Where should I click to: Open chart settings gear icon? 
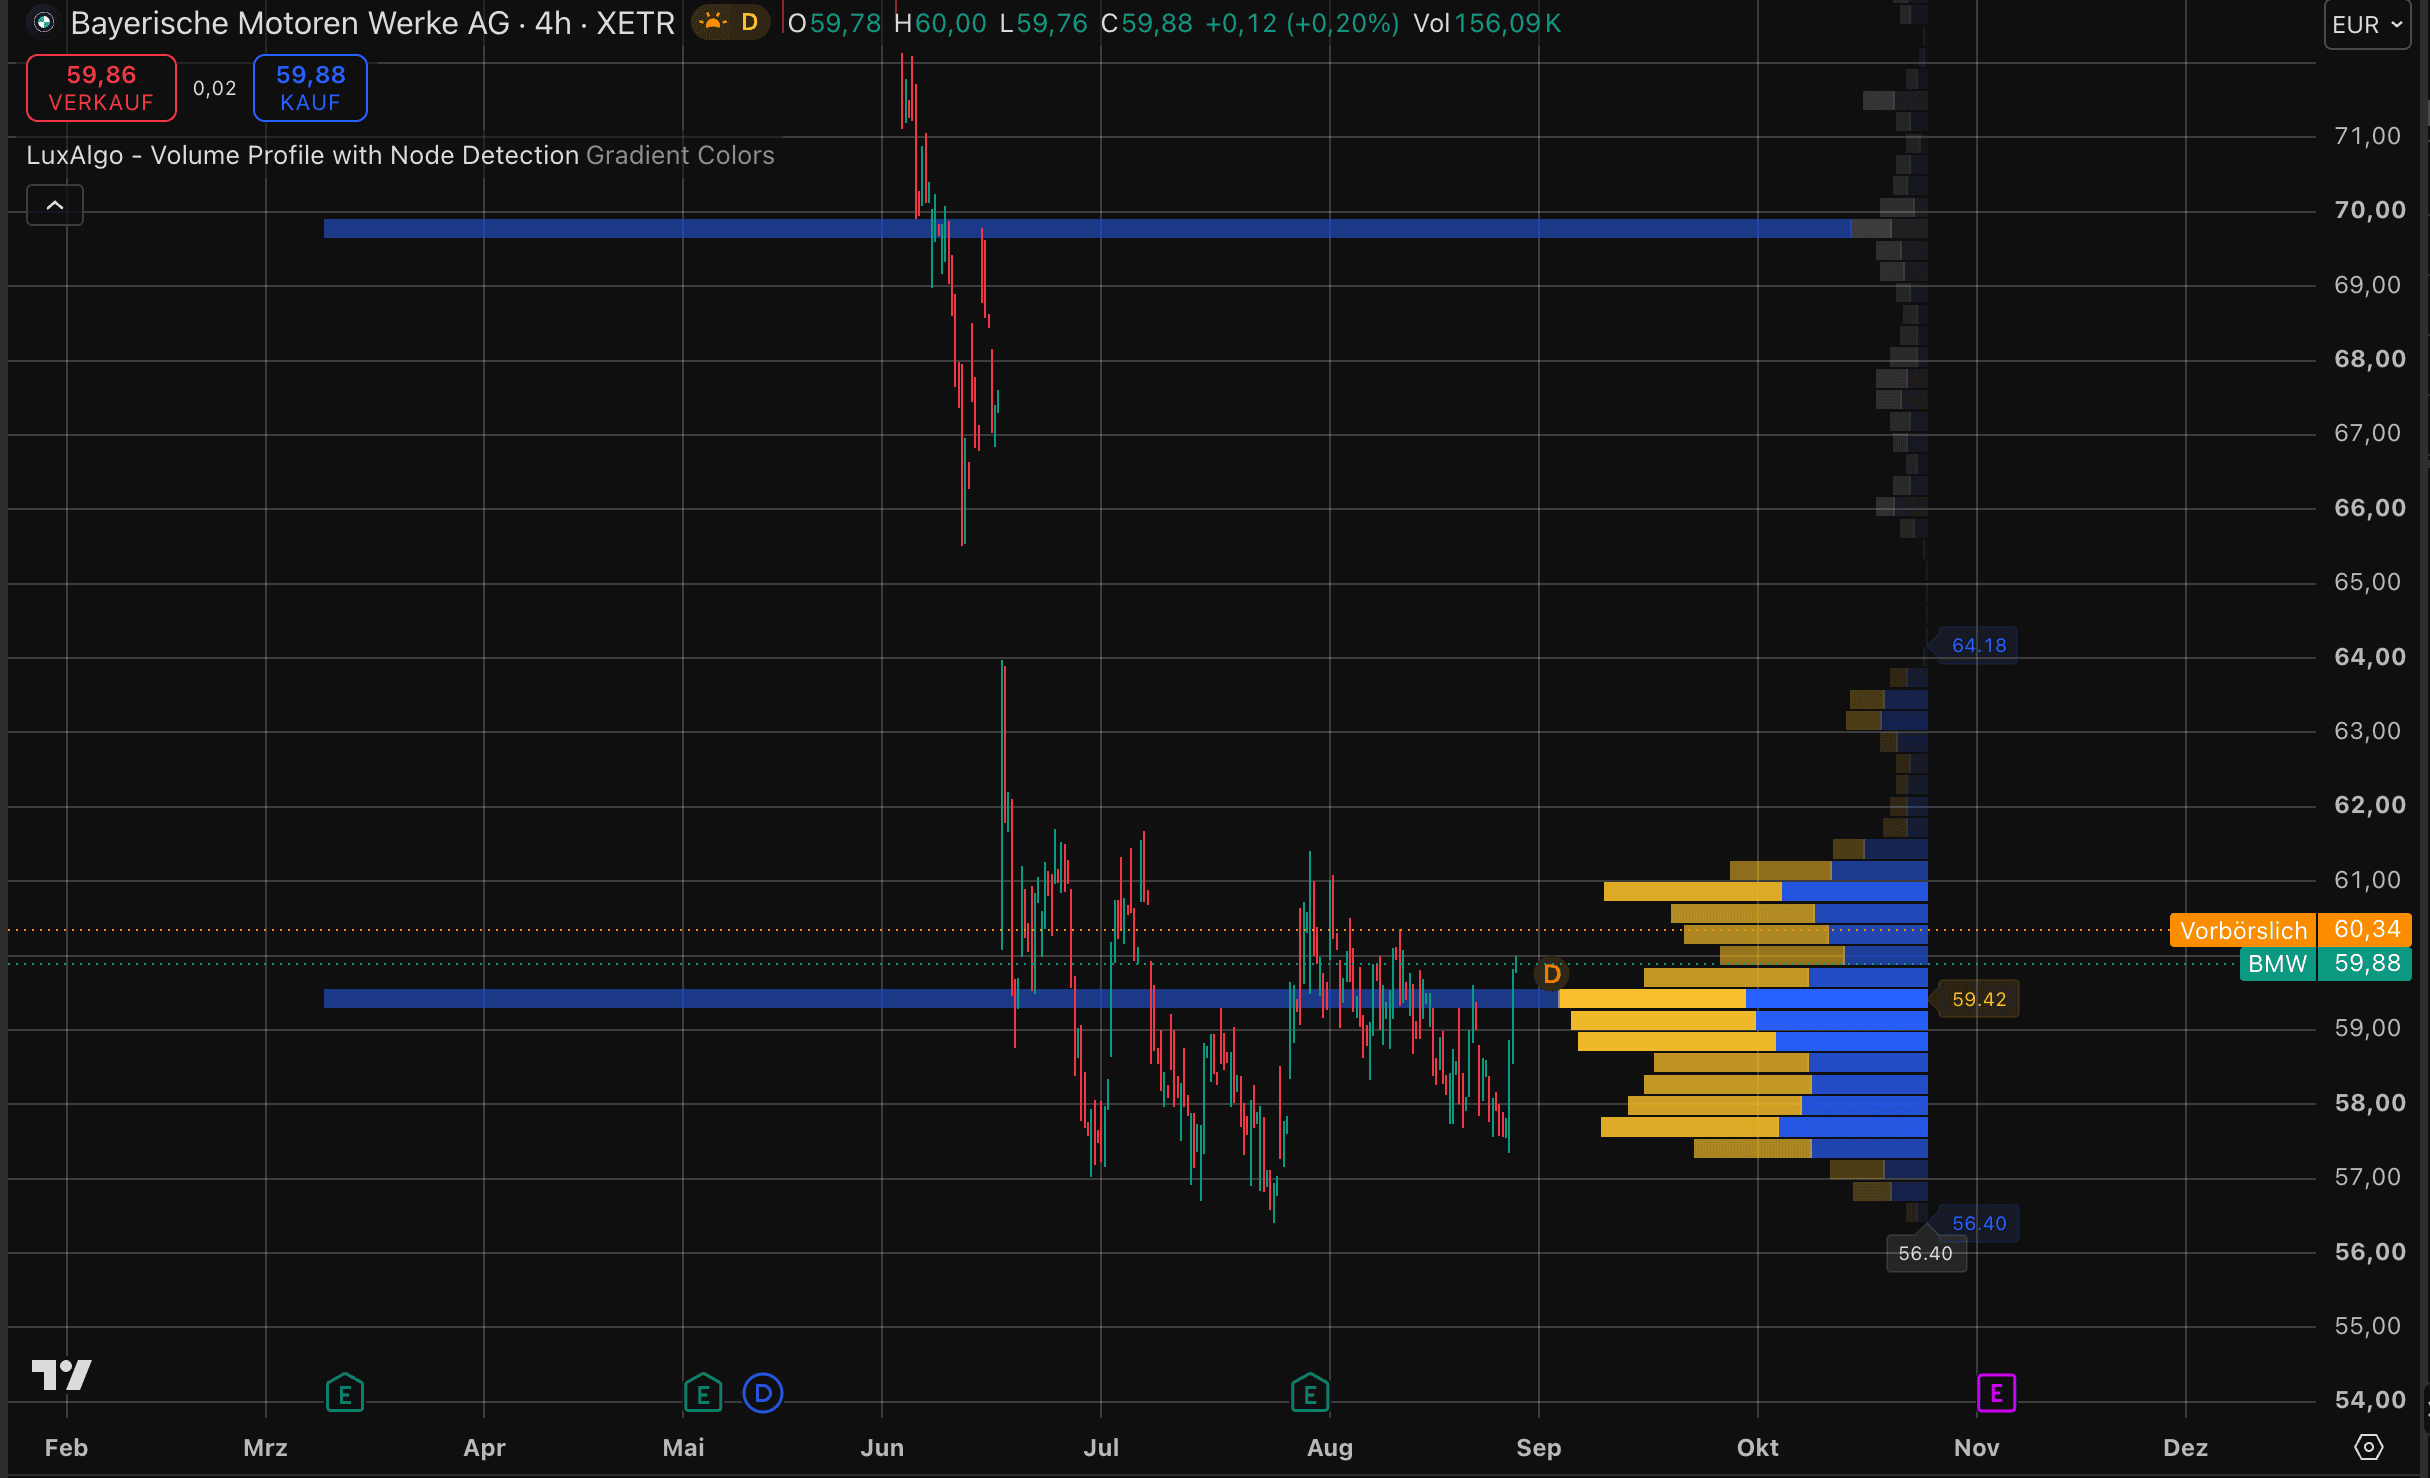(x=2368, y=1447)
